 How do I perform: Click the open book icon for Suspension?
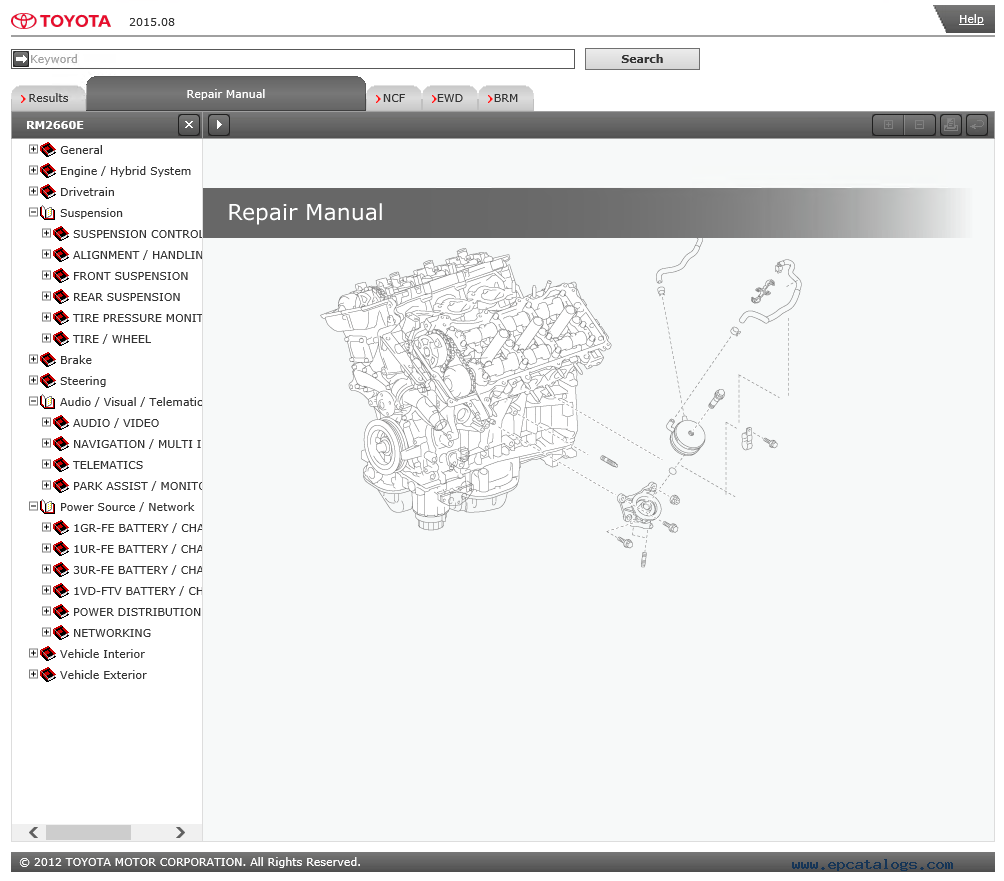click(48, 213)
